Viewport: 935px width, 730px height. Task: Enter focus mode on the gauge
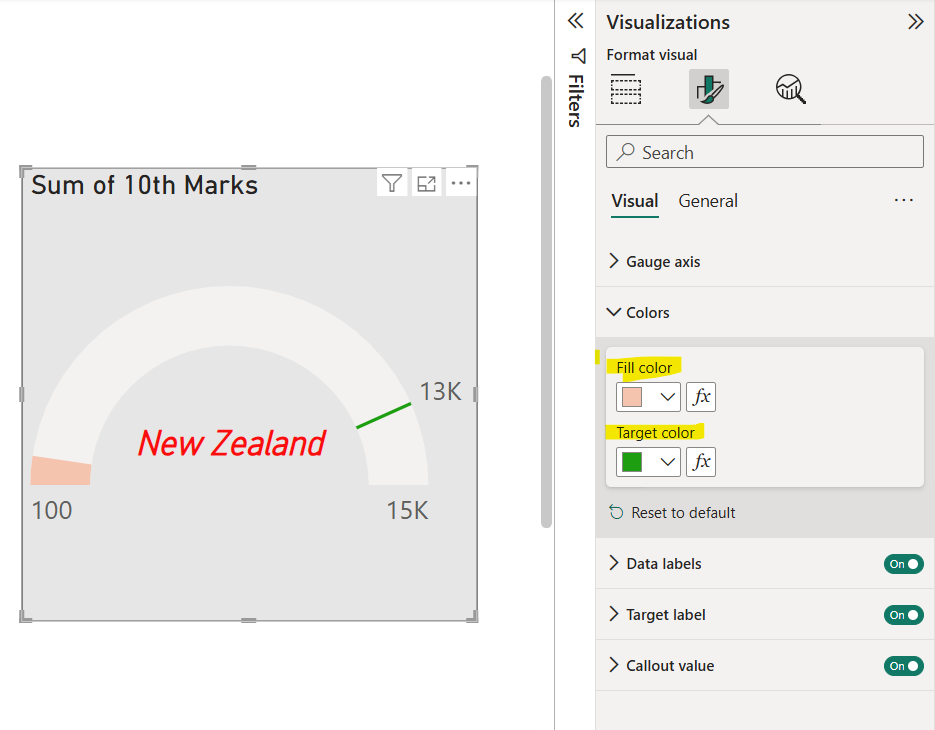(x=426, y=183)
